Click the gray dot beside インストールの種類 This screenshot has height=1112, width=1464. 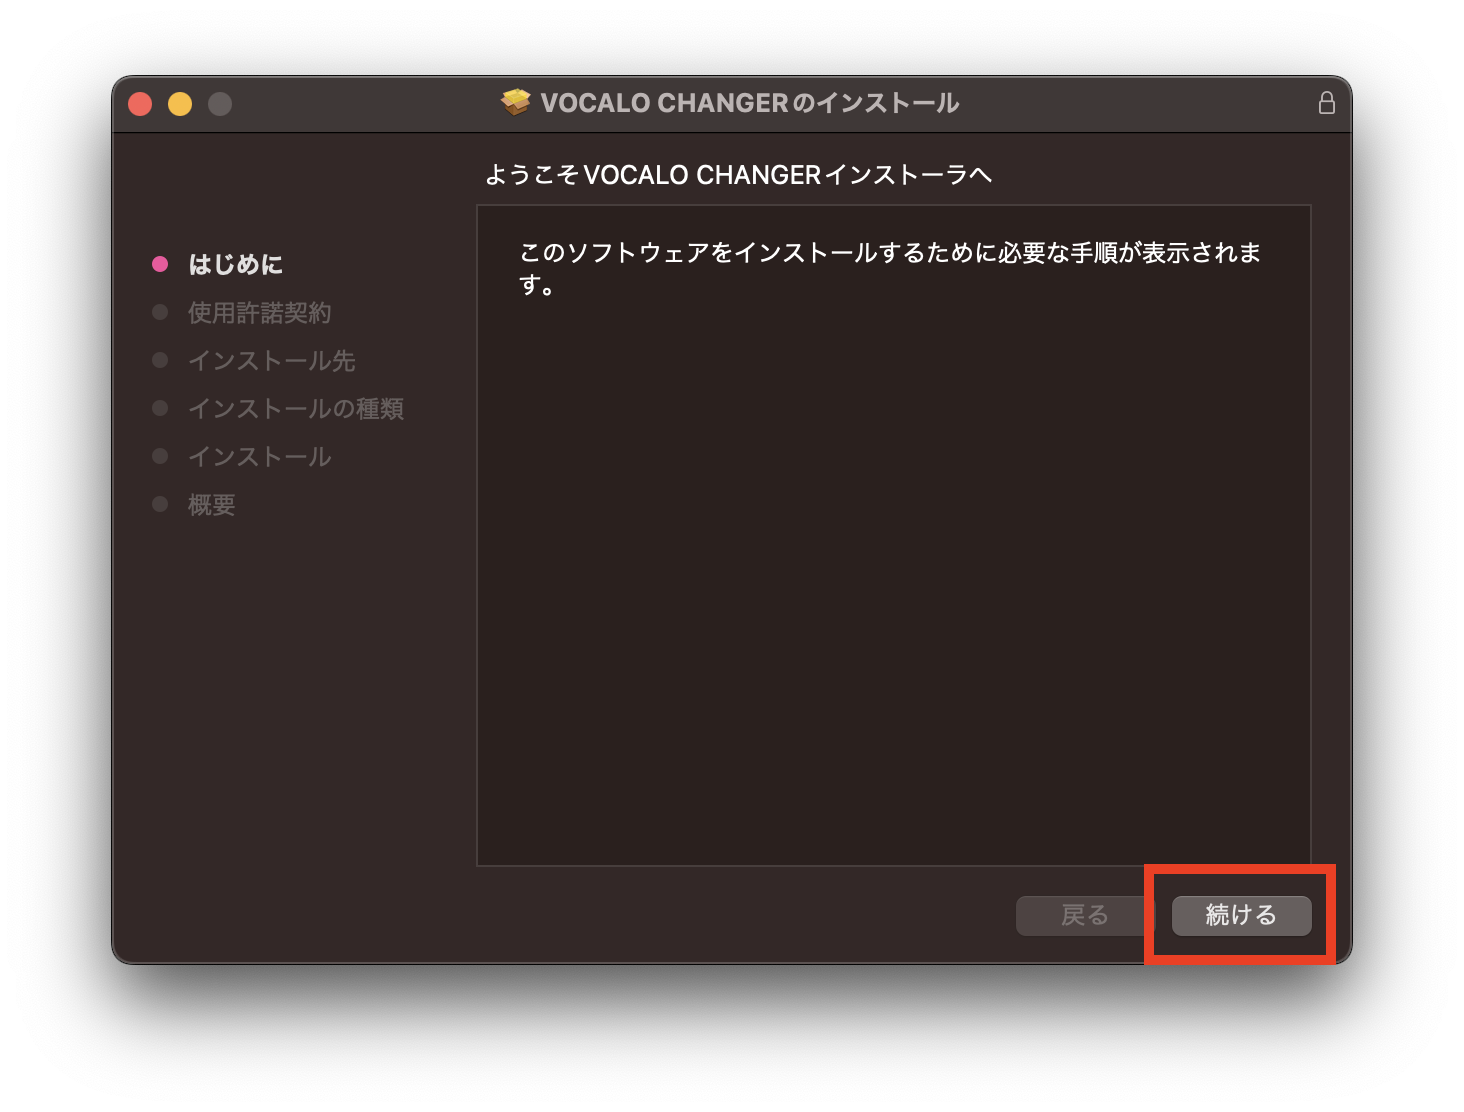click(160, 407)
